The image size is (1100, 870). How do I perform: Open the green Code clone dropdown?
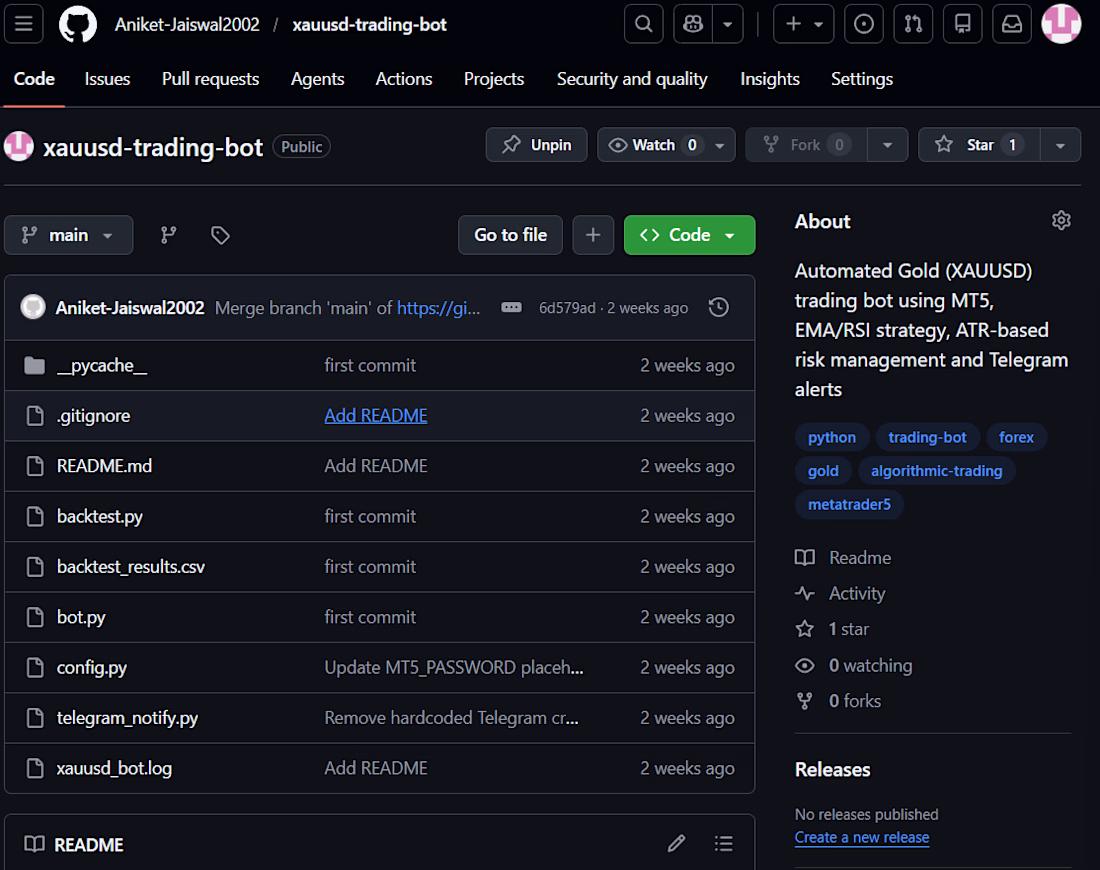pyautogui.click(x=689, y=235)
